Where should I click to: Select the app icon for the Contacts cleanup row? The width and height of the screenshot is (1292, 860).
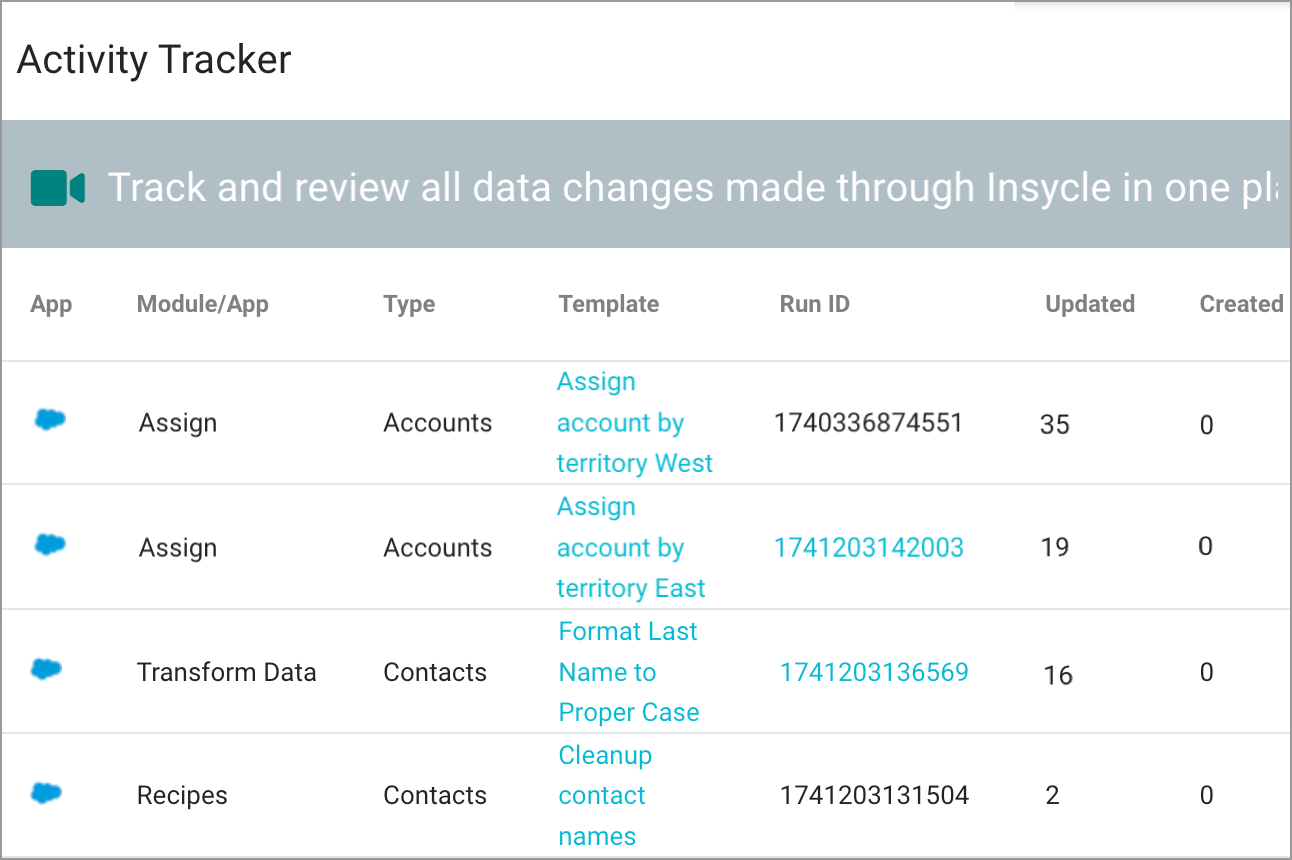point(49,795)
